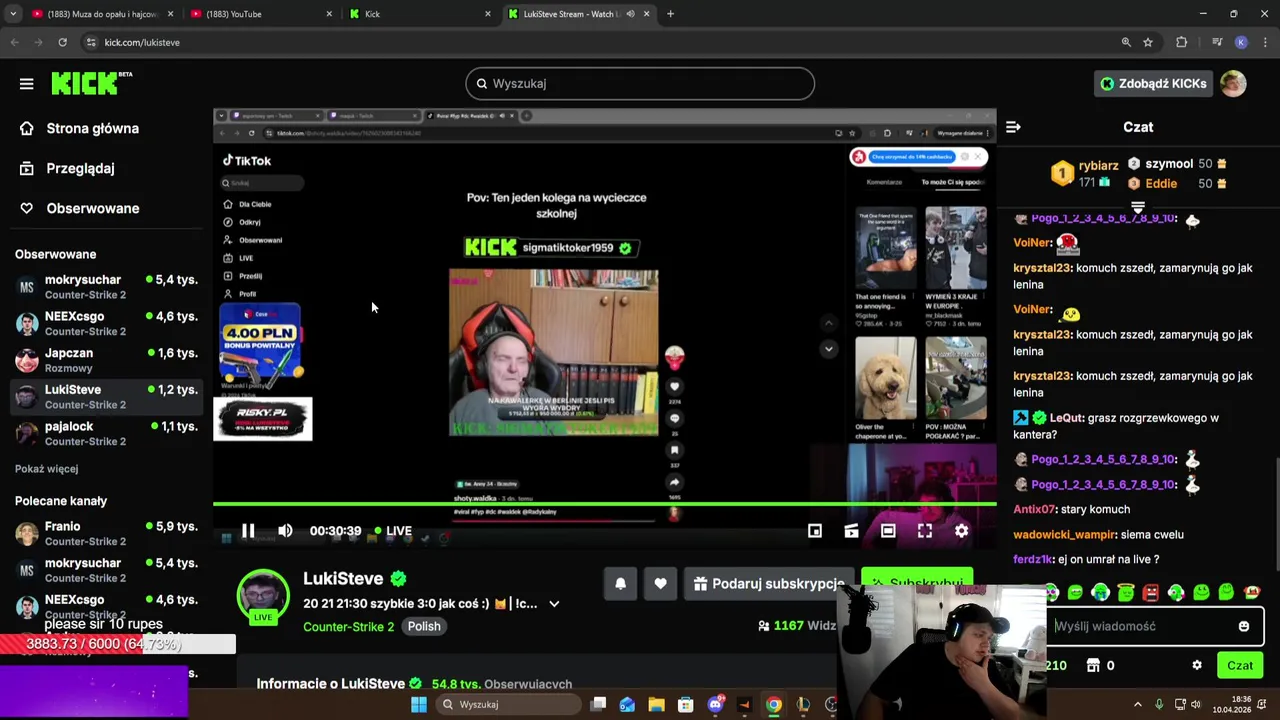Switch to Muza do opału YouTube tab
The image size is (1280, 720).
click(103, 14)
